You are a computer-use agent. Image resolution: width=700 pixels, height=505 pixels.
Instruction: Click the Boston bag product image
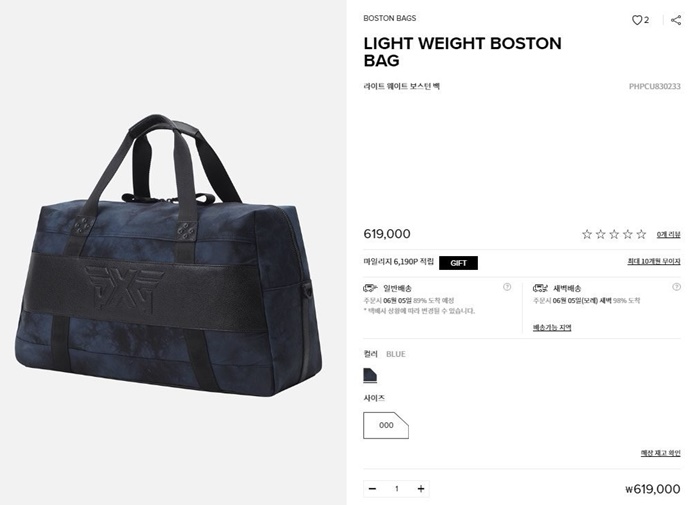[x=169, y=255]
